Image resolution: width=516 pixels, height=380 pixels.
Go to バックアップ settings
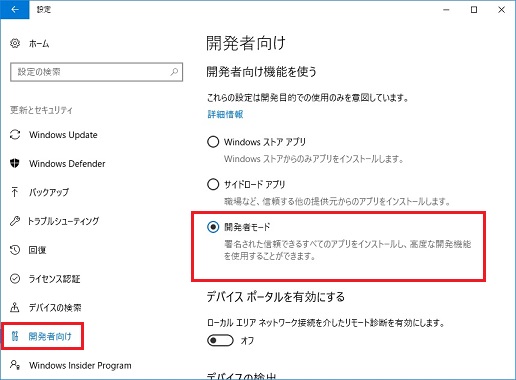pyautogui.click(x=49, y=192)
